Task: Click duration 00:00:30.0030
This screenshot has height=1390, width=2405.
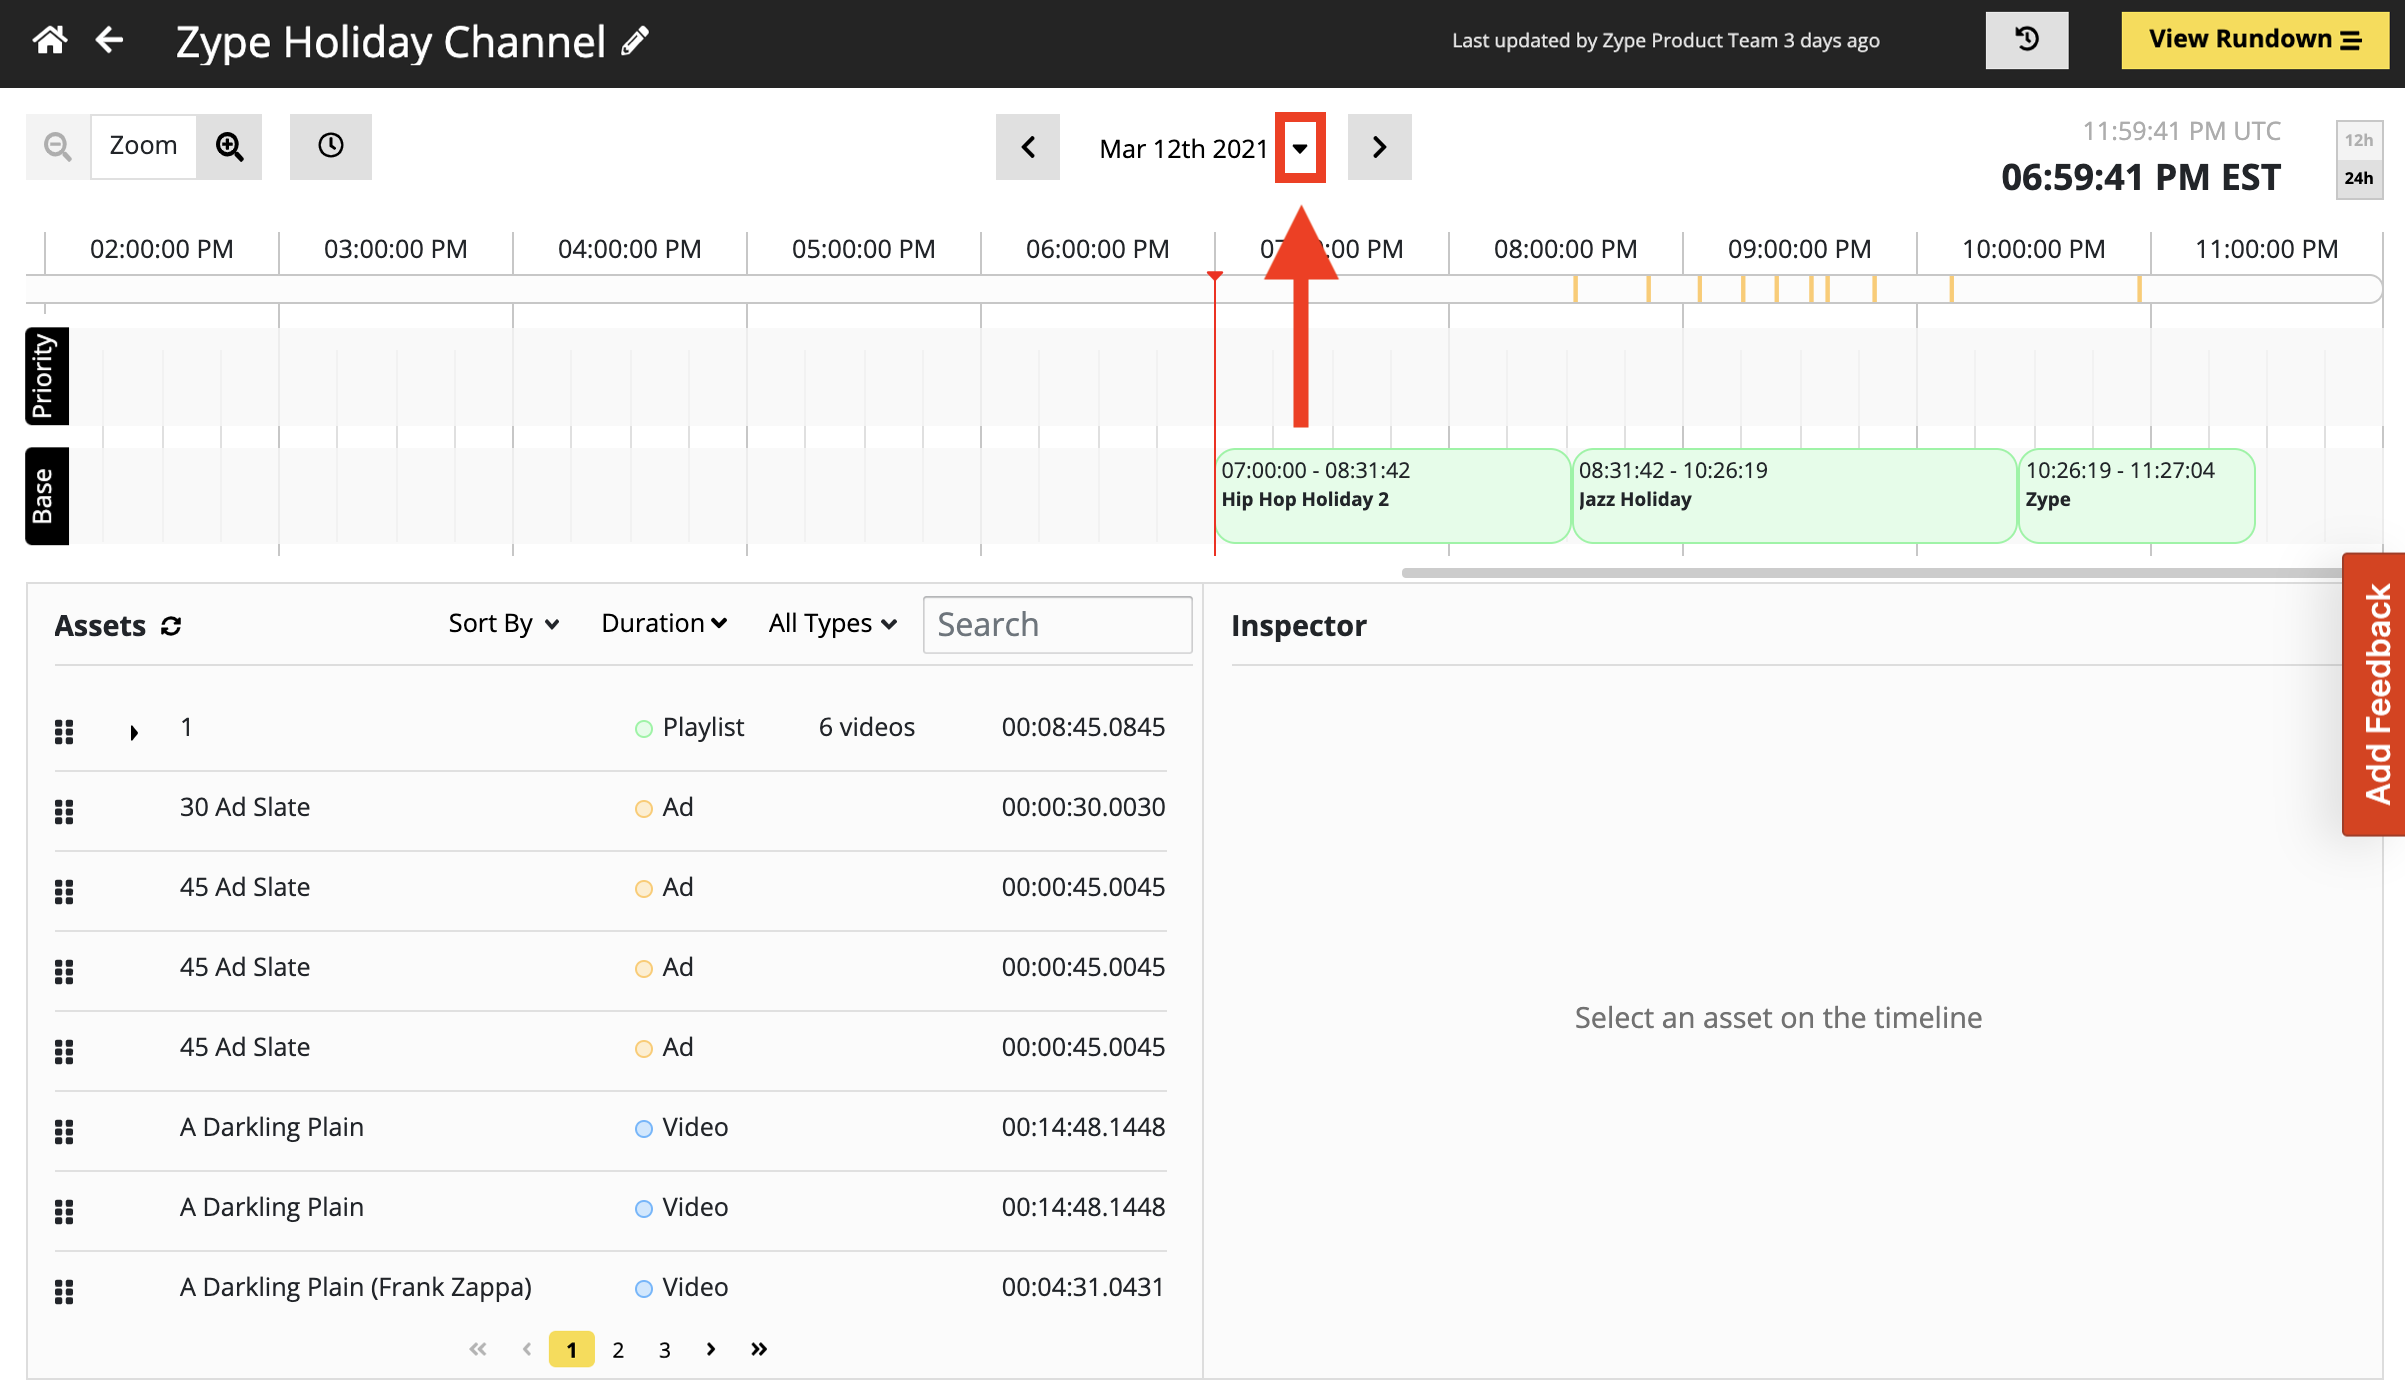Action: [1083, 807]
